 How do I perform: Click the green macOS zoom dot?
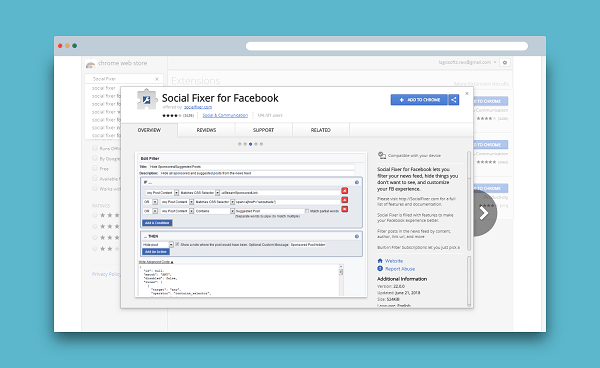pyautogui.click(x=75, y=46)
